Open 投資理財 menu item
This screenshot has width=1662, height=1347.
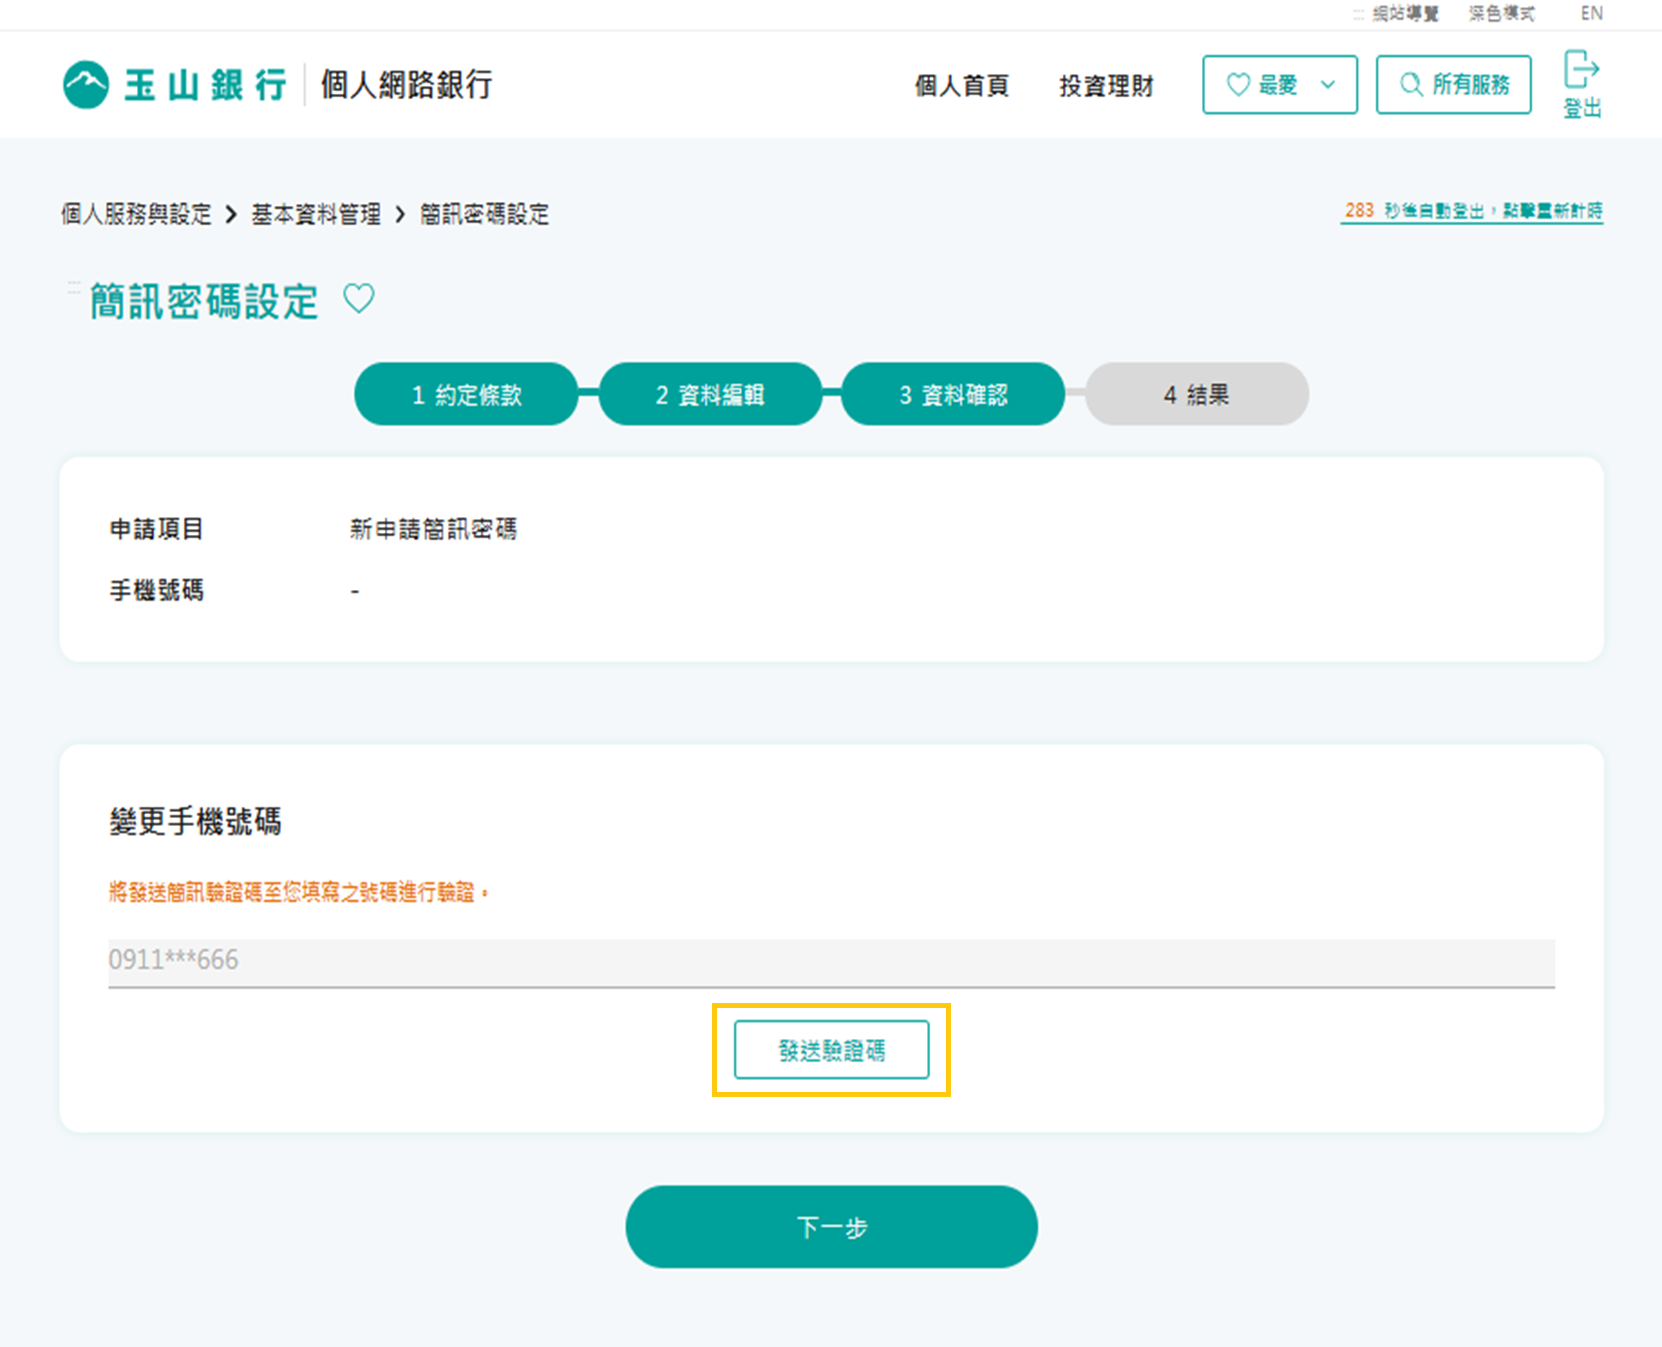[1106, 86]
